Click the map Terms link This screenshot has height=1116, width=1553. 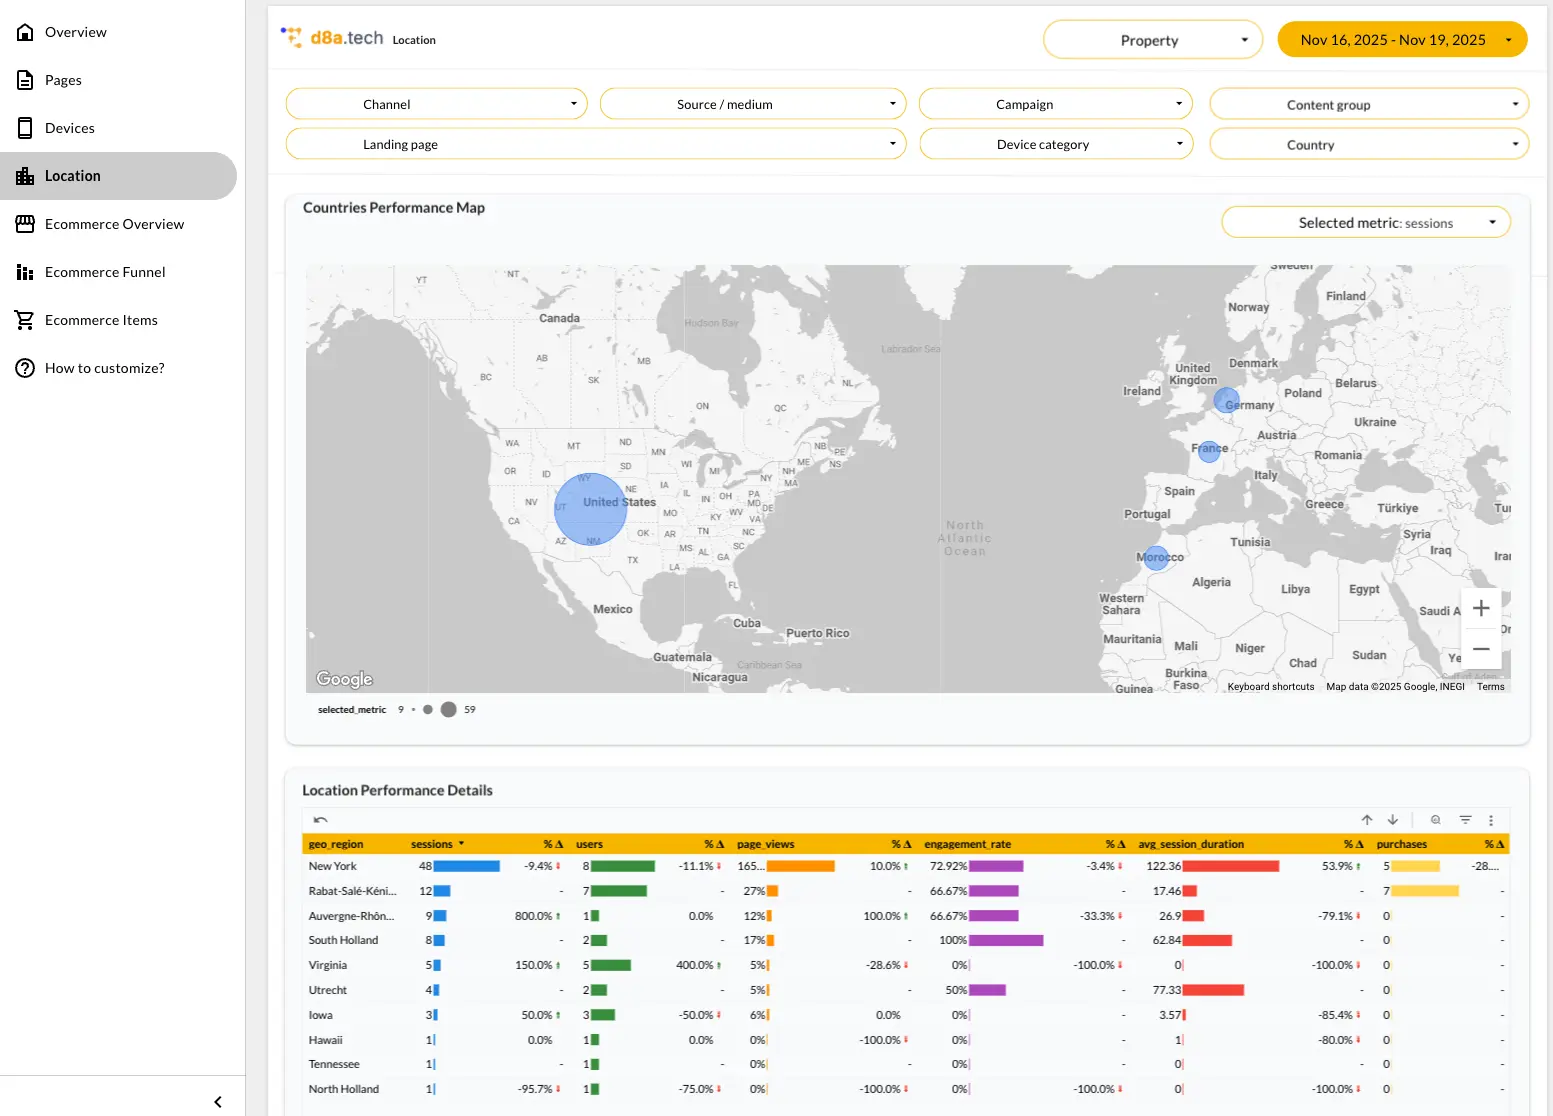click(x=1490, y=687)
